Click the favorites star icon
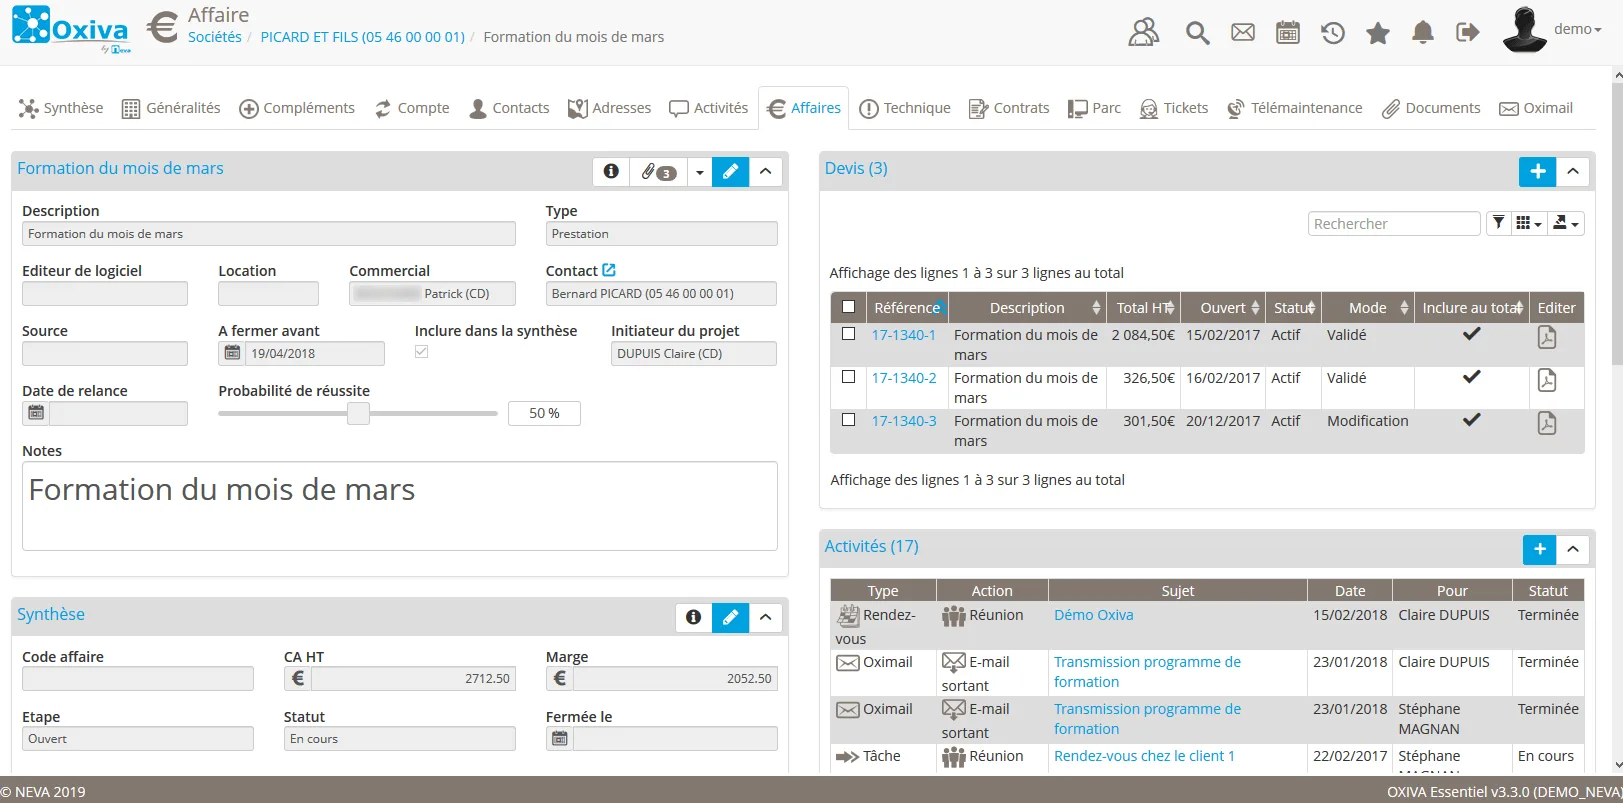The width and height of the screenshot is (1623, 803). click(1378, 33)
